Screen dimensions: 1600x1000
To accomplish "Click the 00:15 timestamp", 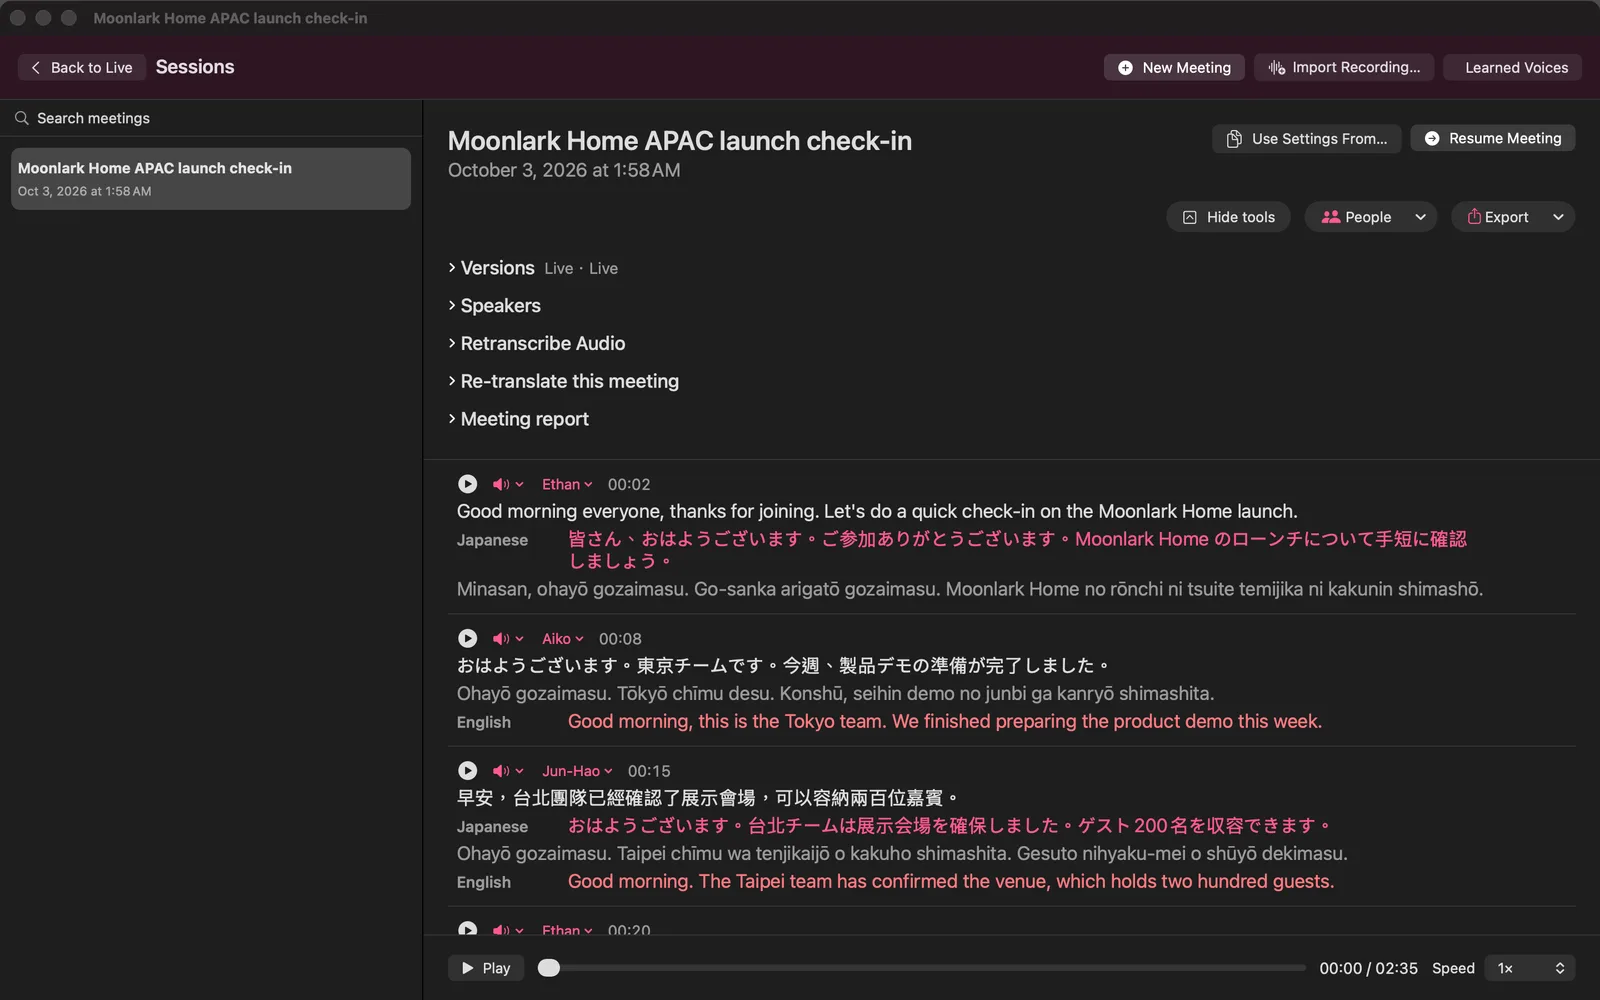I will pyautogui.click(x=649, y=771).
